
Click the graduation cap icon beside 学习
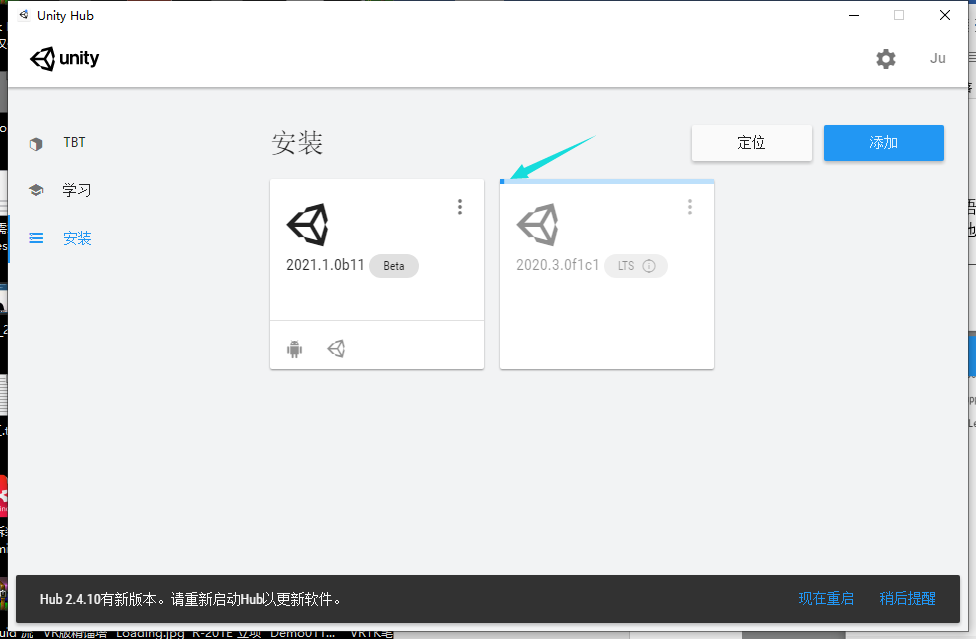click(x=36, y=190)
